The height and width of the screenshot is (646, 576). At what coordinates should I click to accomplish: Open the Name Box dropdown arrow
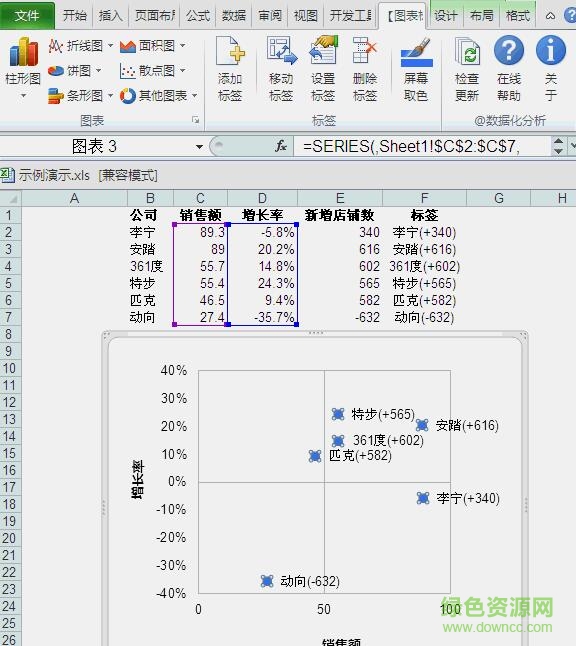199,147
